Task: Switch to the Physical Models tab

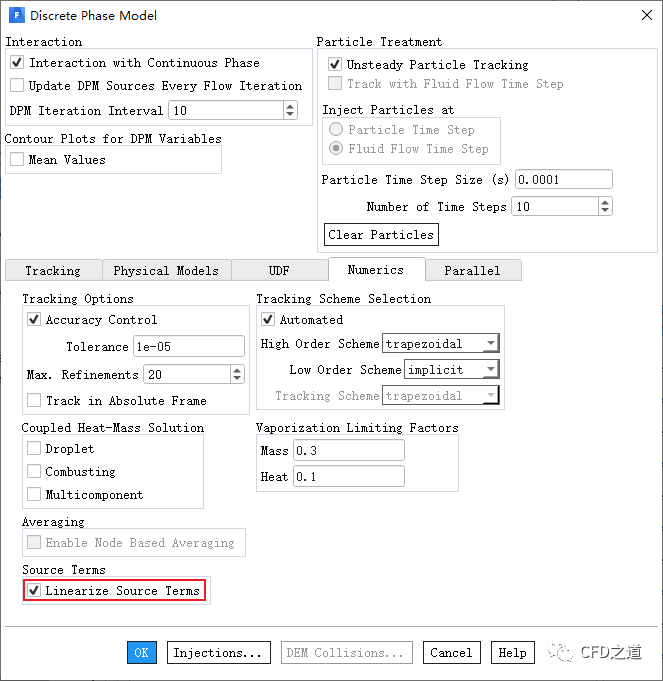Action: pyautogui.click(x=166, y=271)
